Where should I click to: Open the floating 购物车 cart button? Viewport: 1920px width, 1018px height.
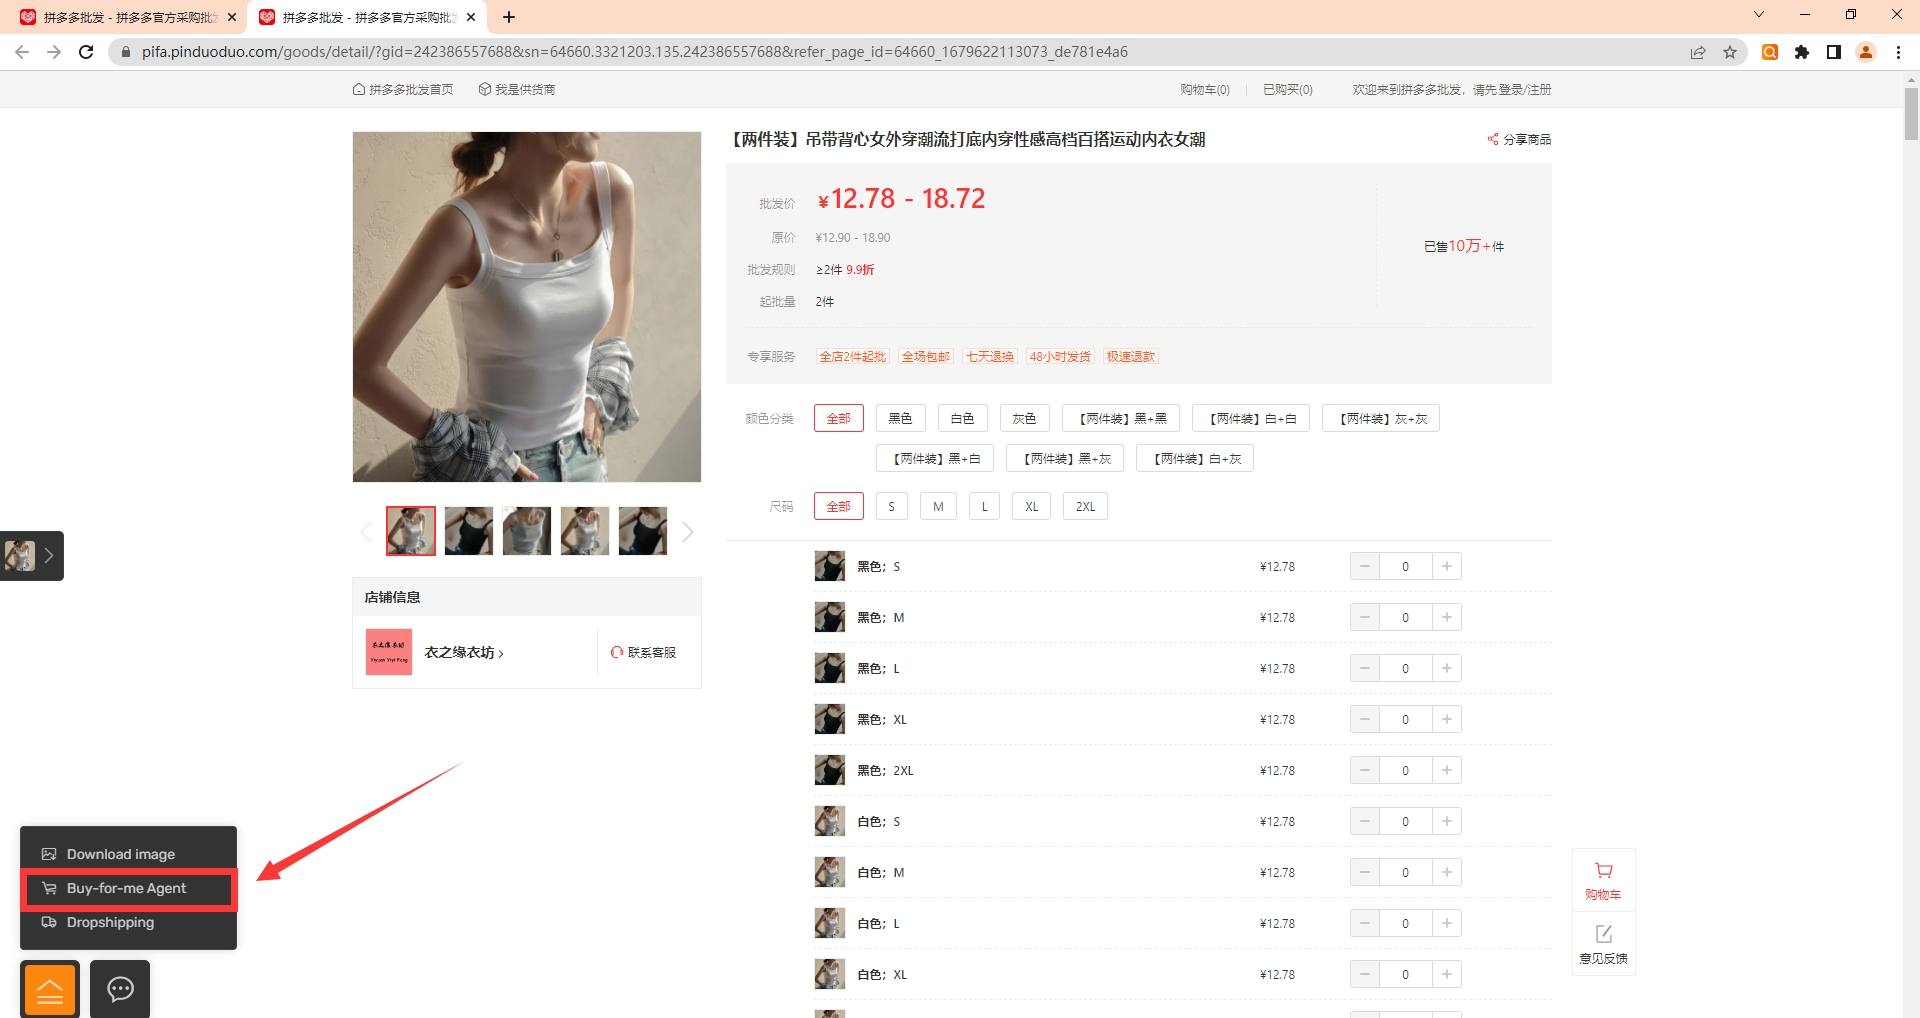click(1604, 881)
